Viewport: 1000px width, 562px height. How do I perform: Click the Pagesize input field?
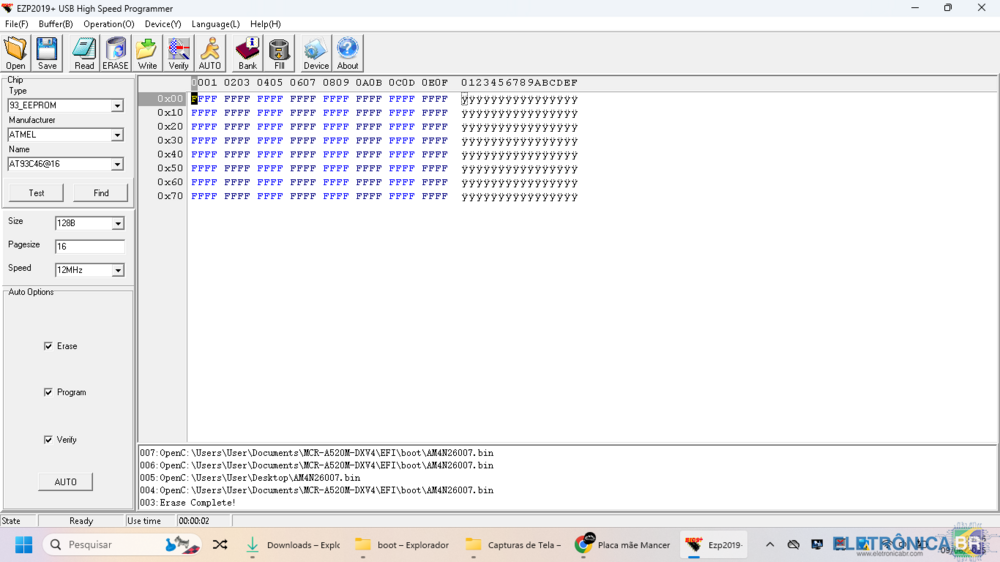[89, 246]
